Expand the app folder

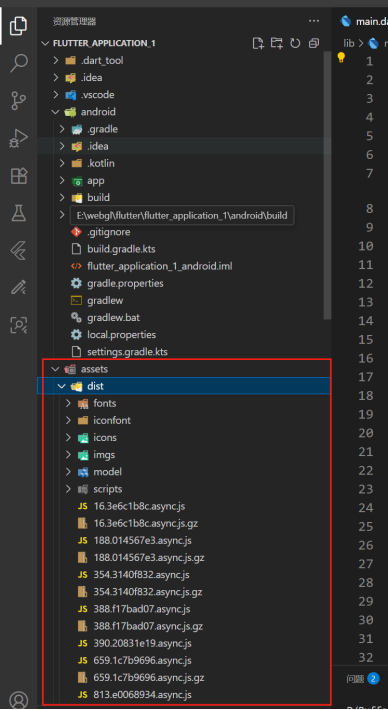(62, 180)
